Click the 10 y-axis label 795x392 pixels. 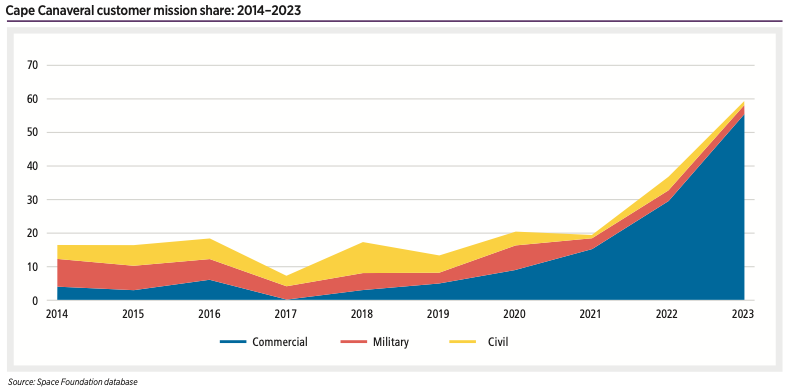tap(33, 267)
